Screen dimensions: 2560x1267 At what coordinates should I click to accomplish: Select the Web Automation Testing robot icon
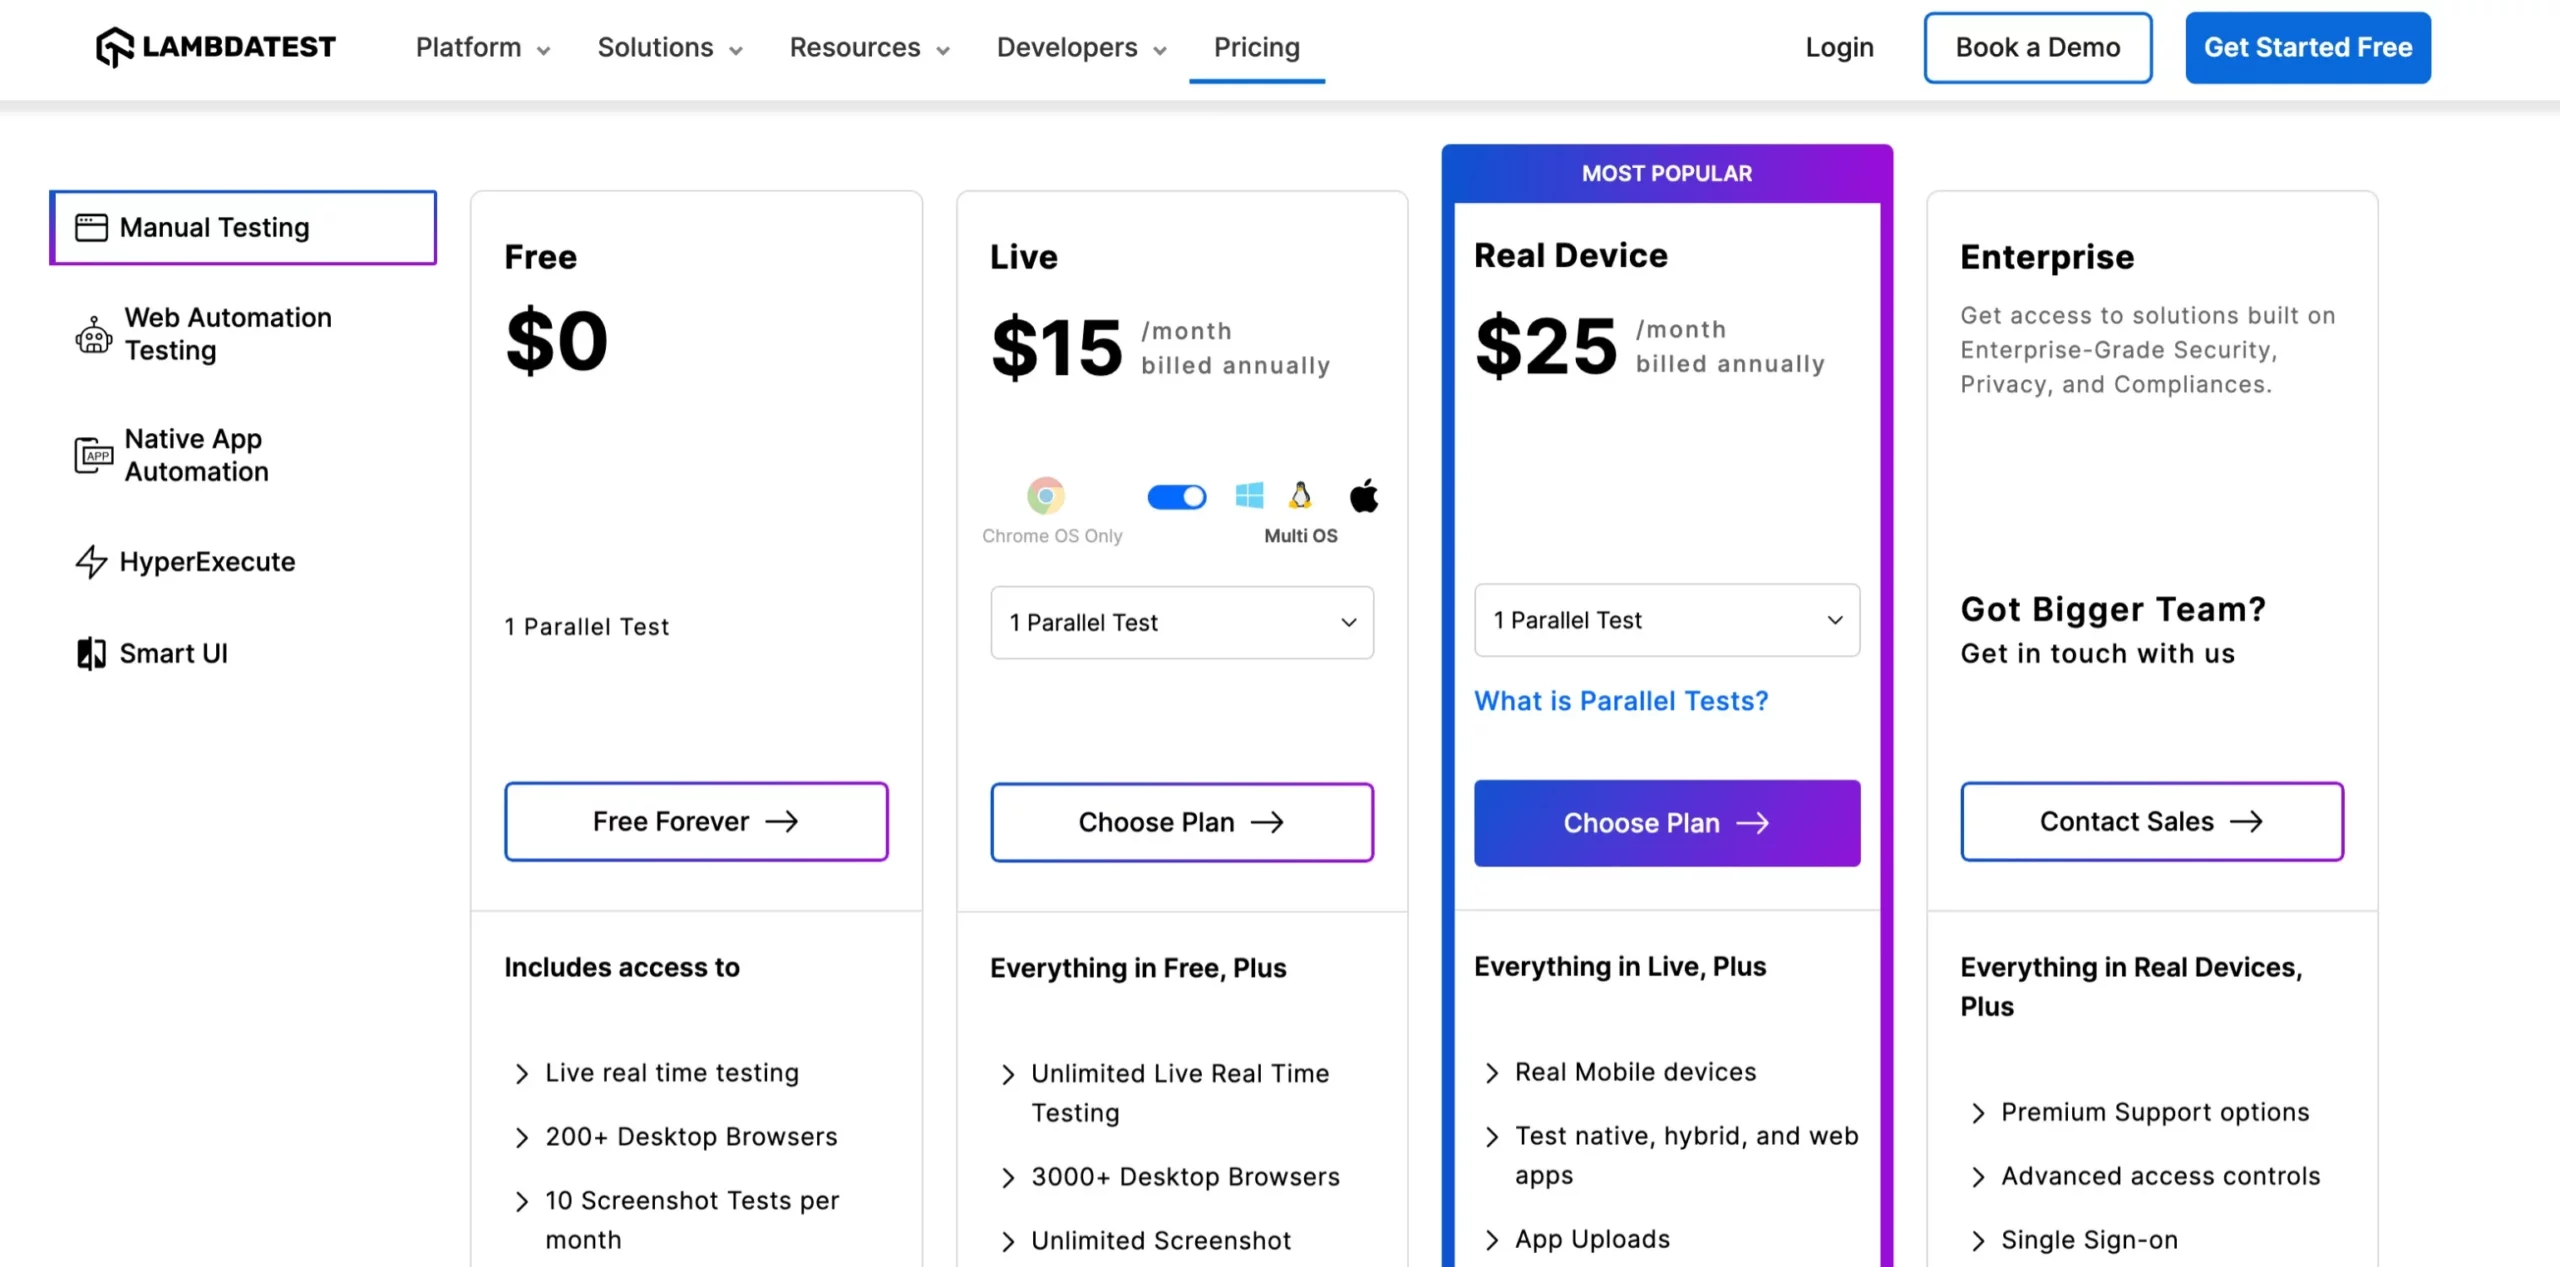[92, 335]
